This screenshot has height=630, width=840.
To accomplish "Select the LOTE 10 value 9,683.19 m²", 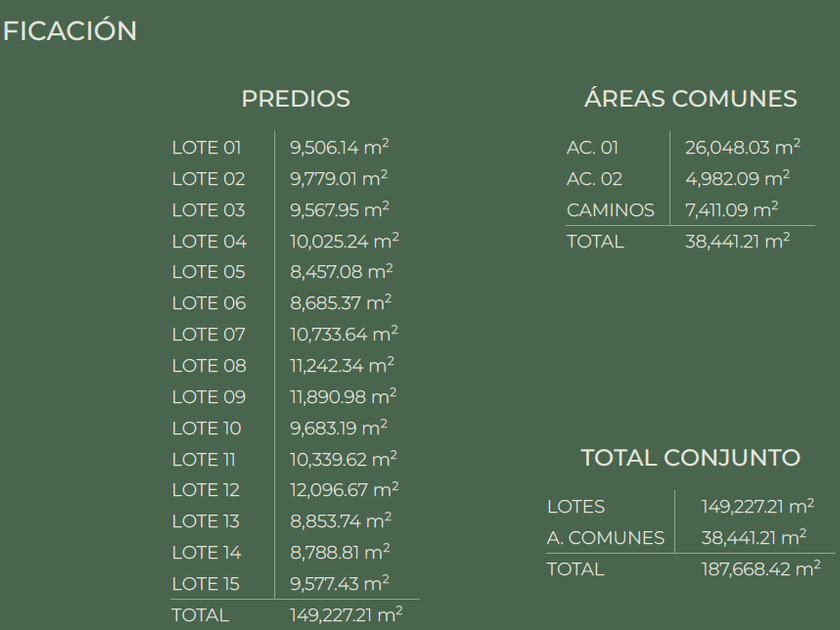I will (x=339, y=428).
